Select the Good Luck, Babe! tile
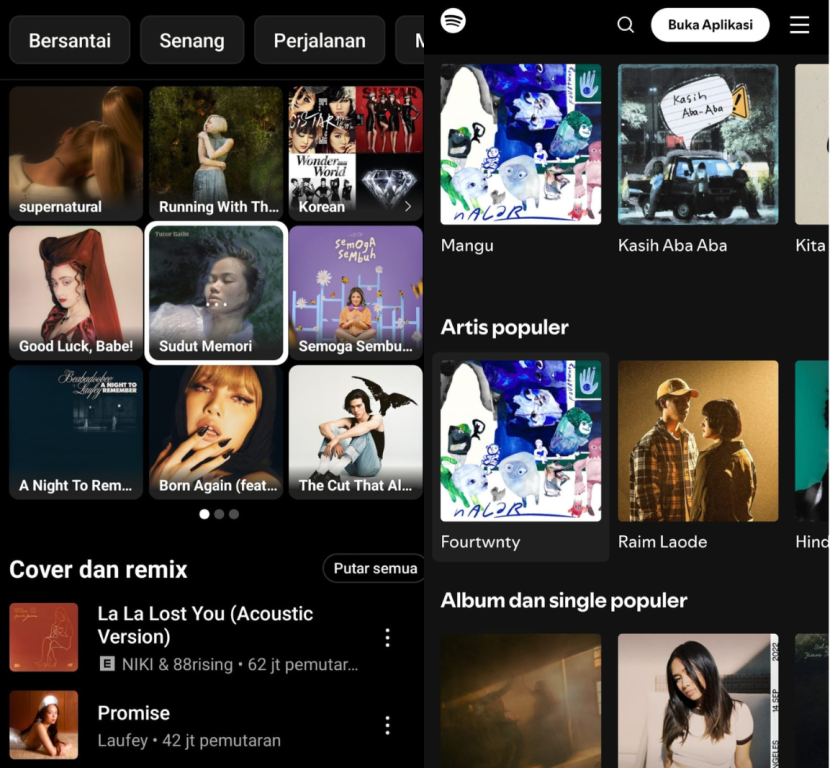 tap(76, 293)
